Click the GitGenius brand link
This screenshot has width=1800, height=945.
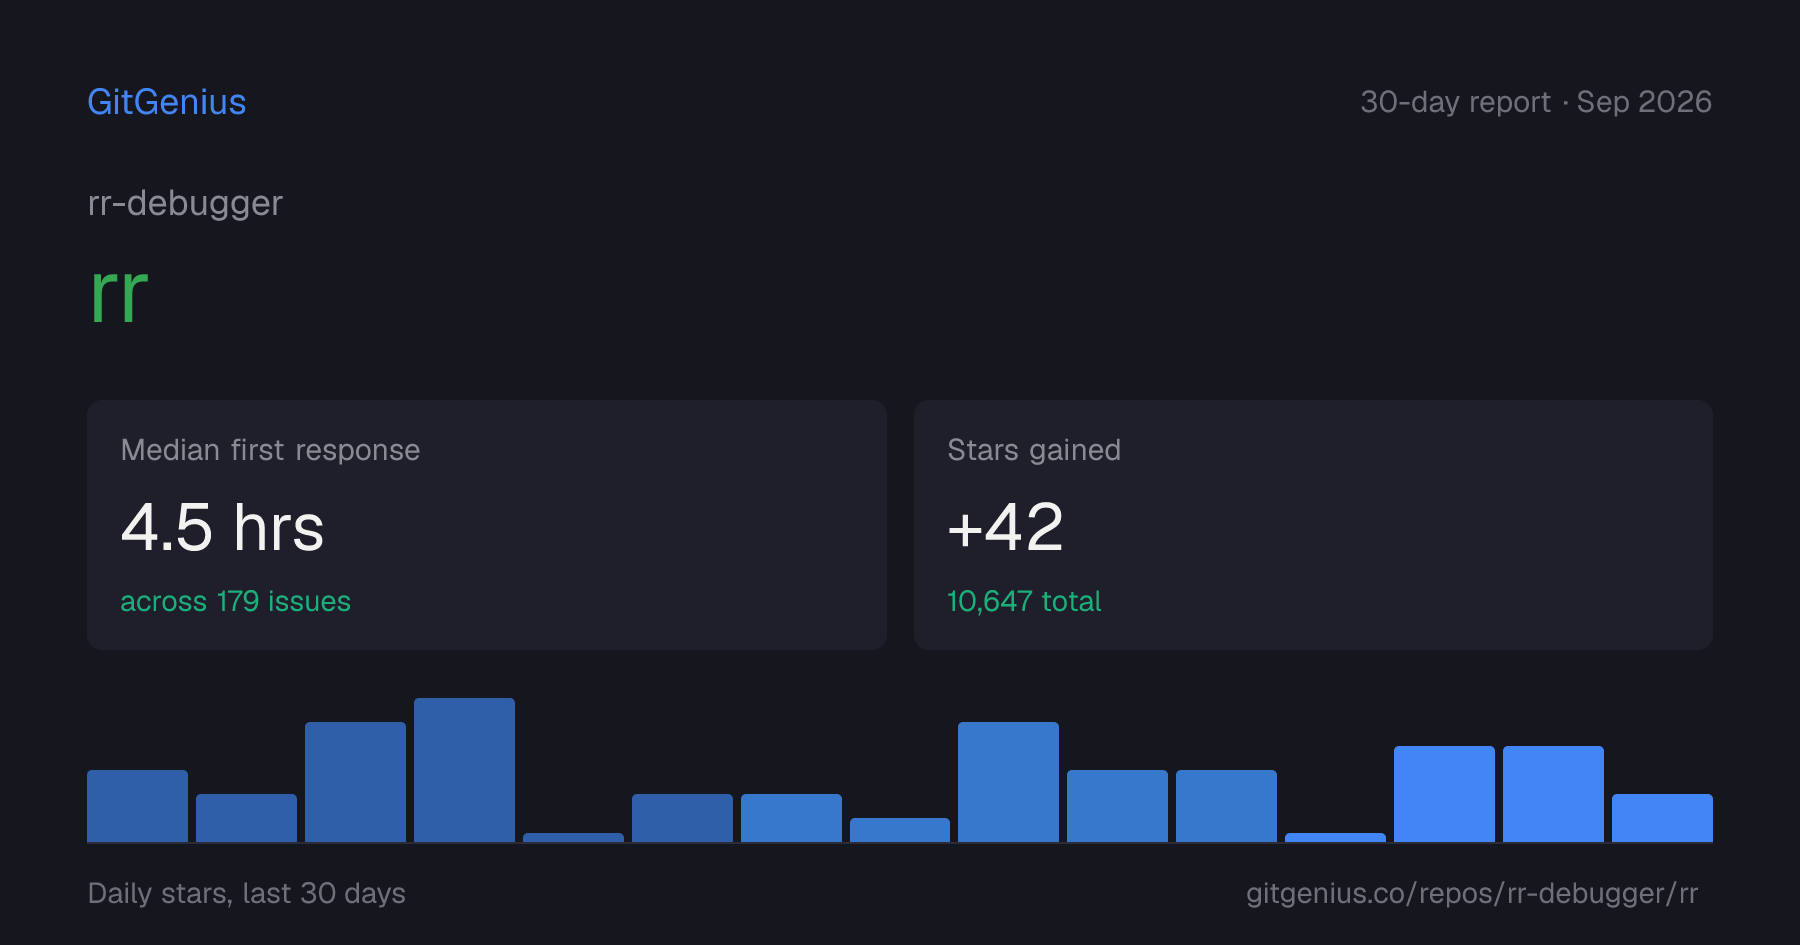[167, 102]
